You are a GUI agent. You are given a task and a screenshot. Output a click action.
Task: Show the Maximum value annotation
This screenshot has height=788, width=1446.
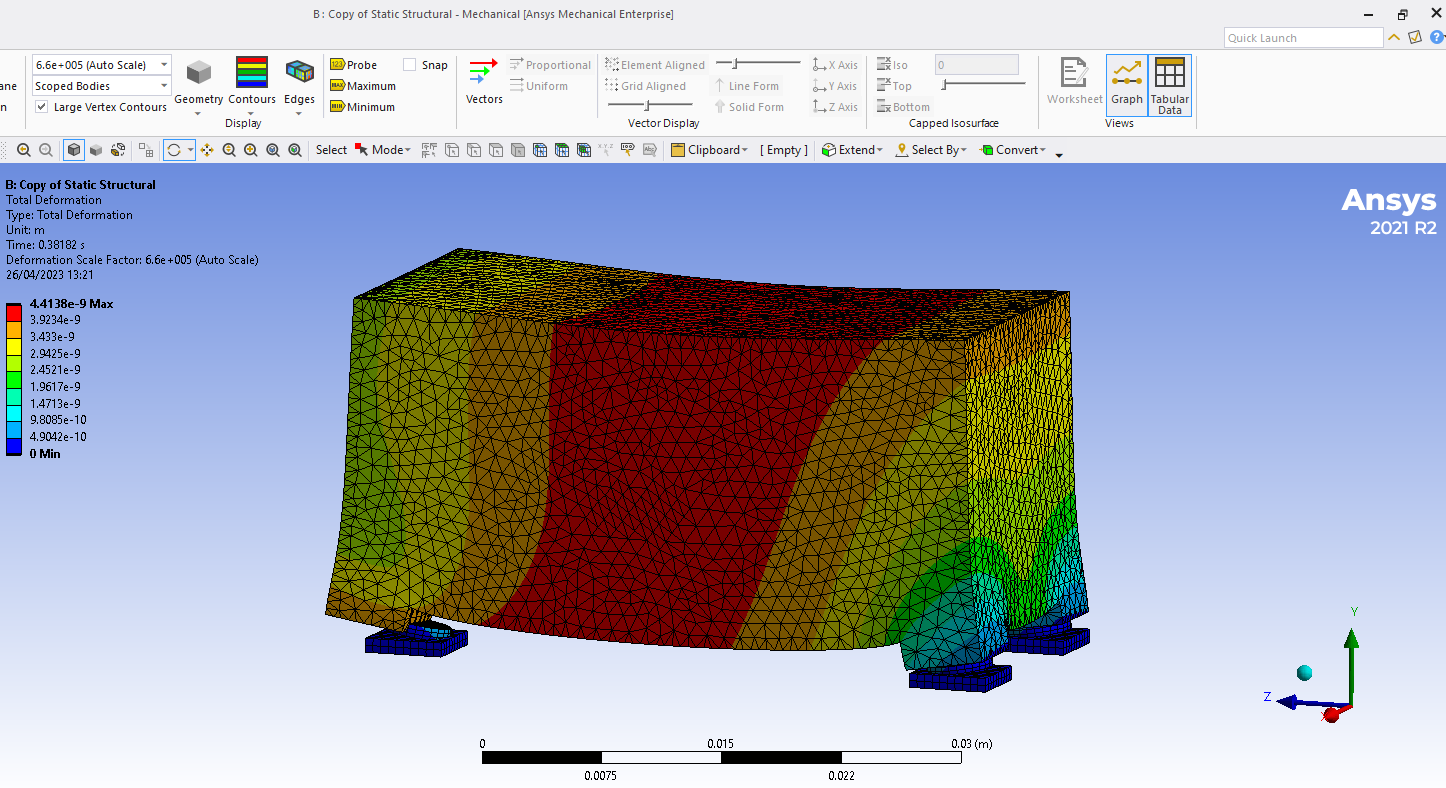362,86
